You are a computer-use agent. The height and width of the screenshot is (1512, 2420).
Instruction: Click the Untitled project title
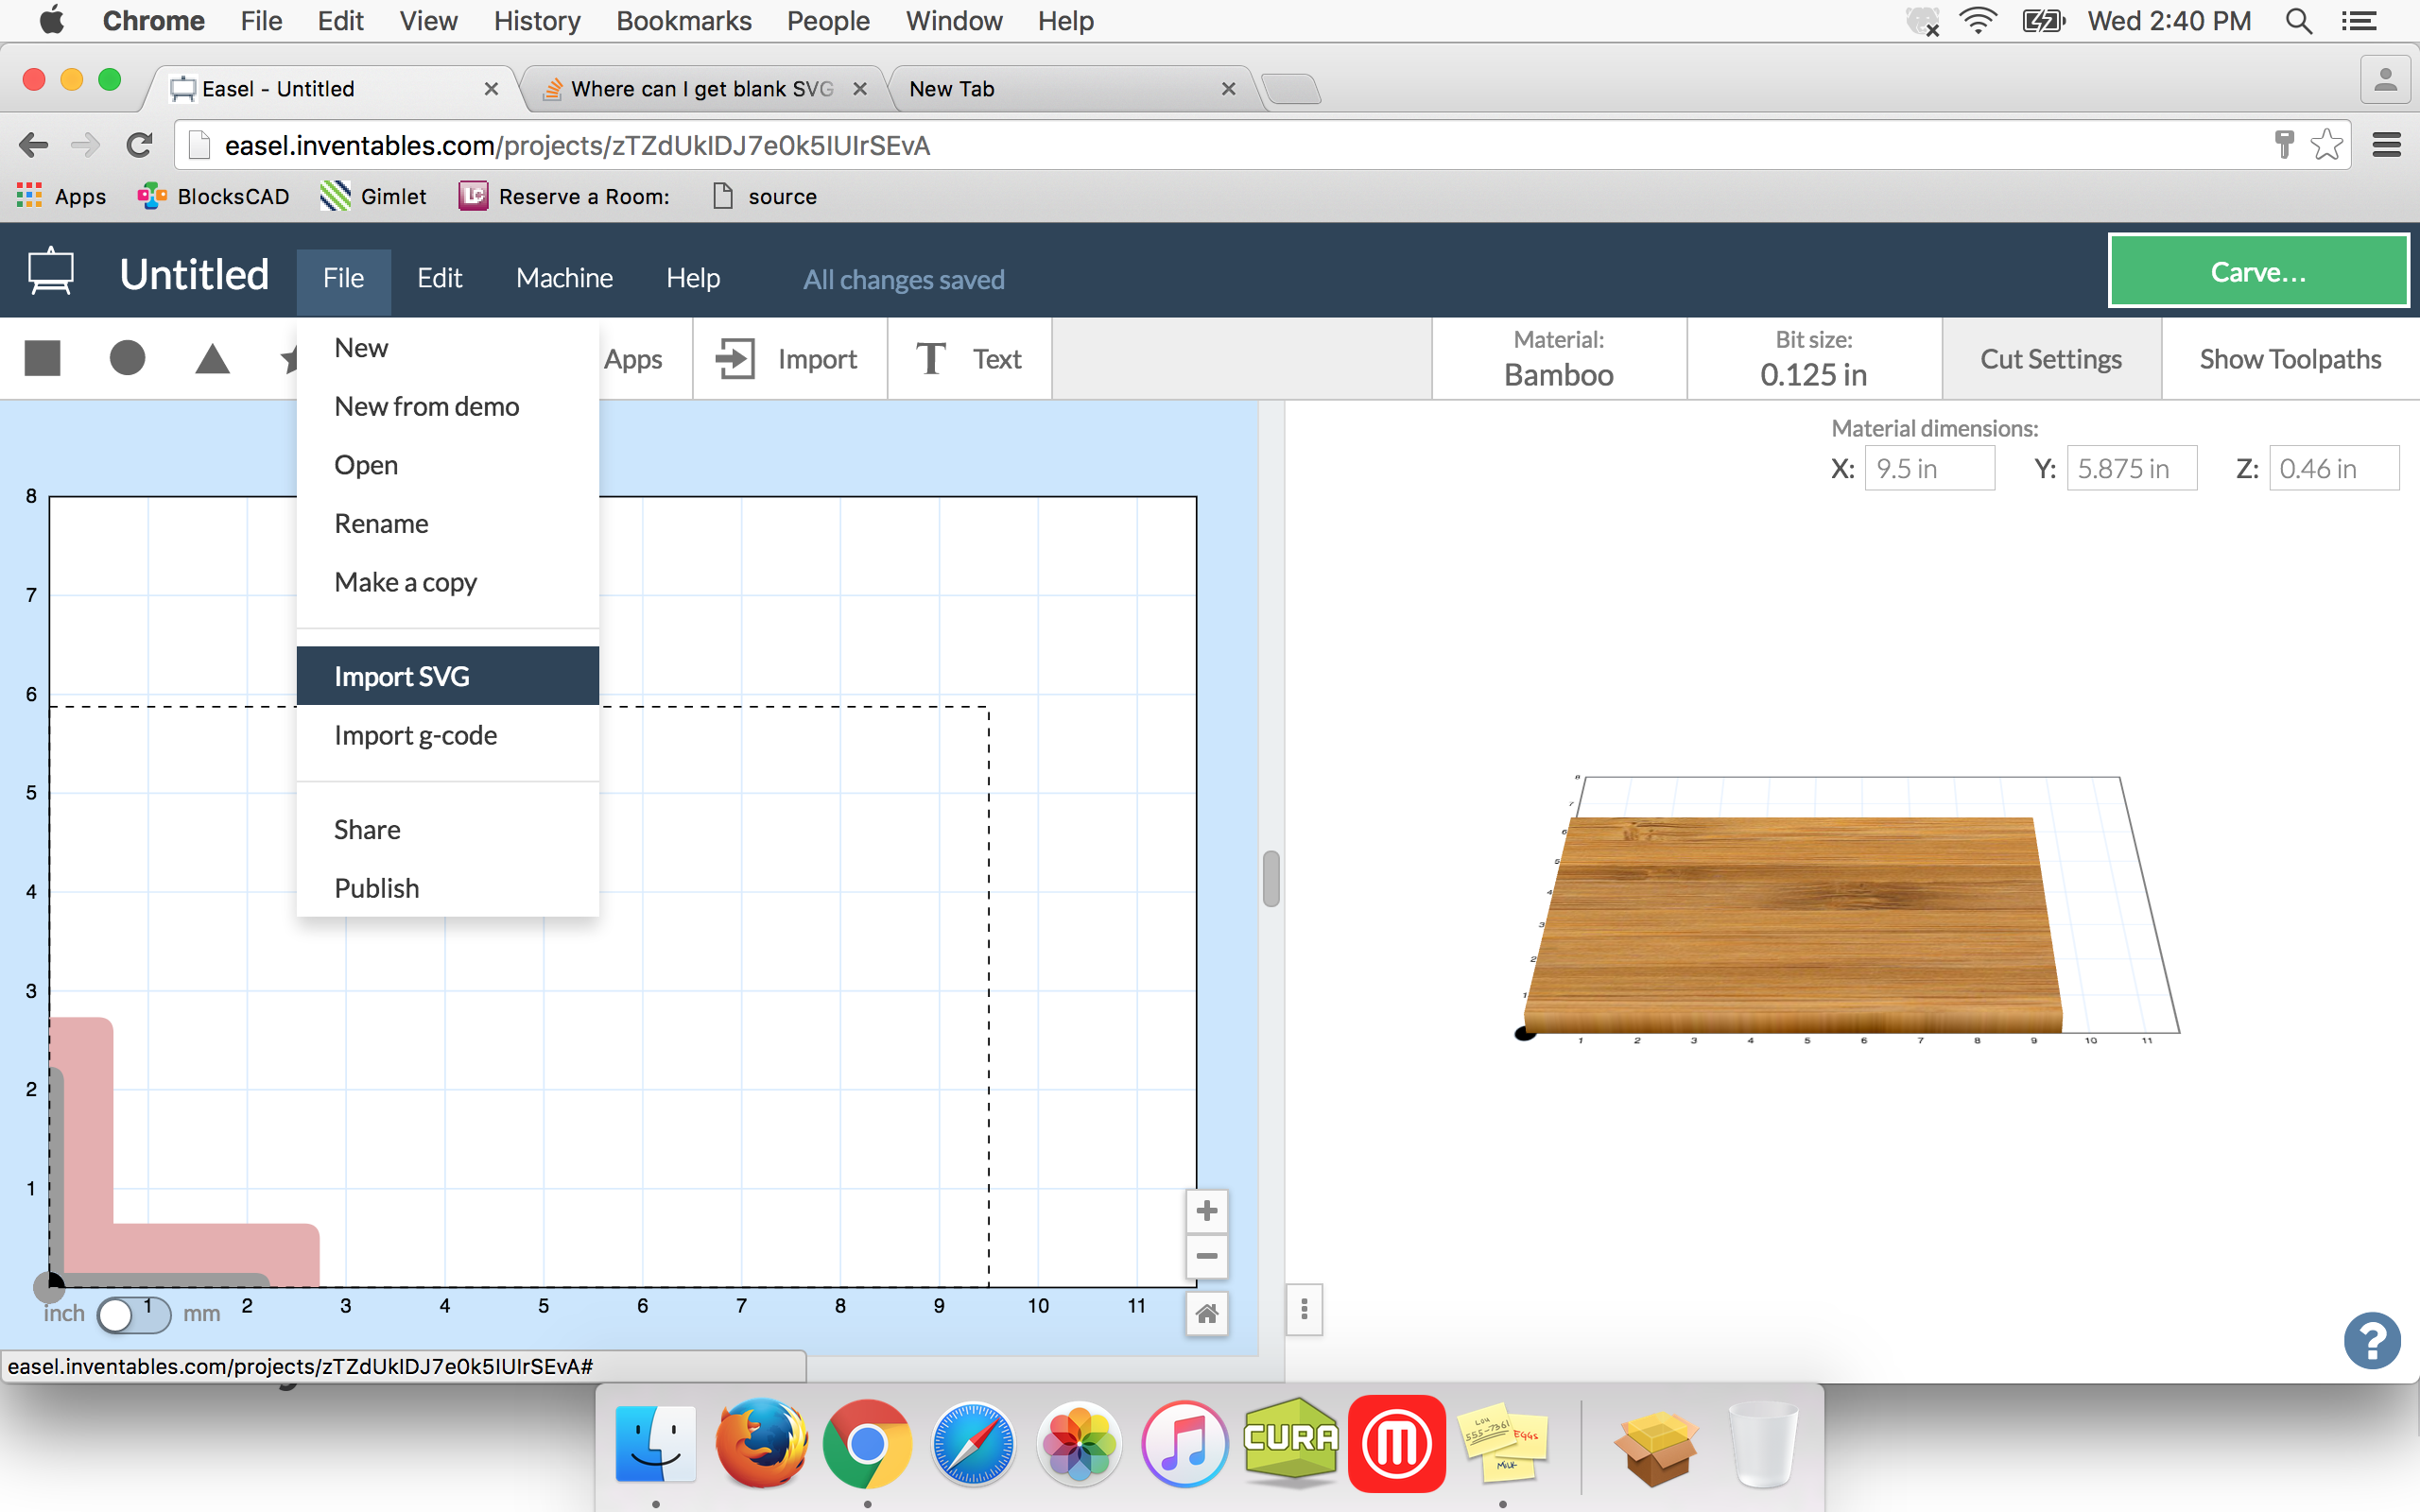pyautogui.click(x=194, y=274)
